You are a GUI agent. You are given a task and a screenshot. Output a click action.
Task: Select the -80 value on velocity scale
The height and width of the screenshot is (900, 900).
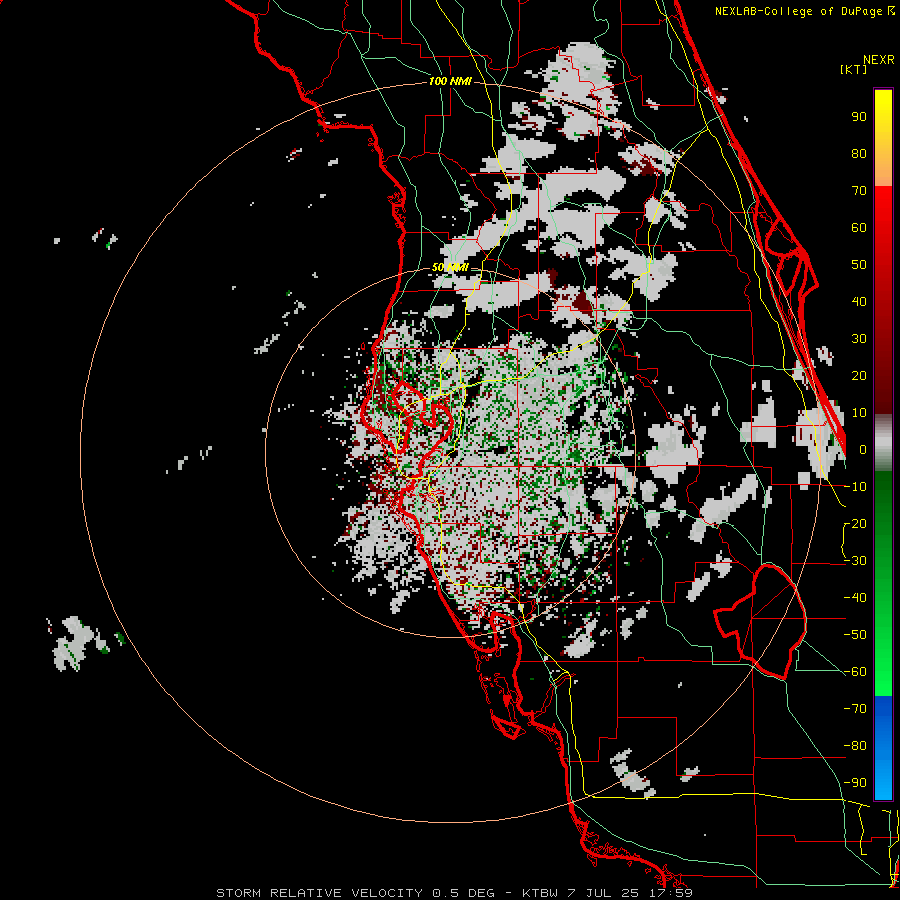855,746
